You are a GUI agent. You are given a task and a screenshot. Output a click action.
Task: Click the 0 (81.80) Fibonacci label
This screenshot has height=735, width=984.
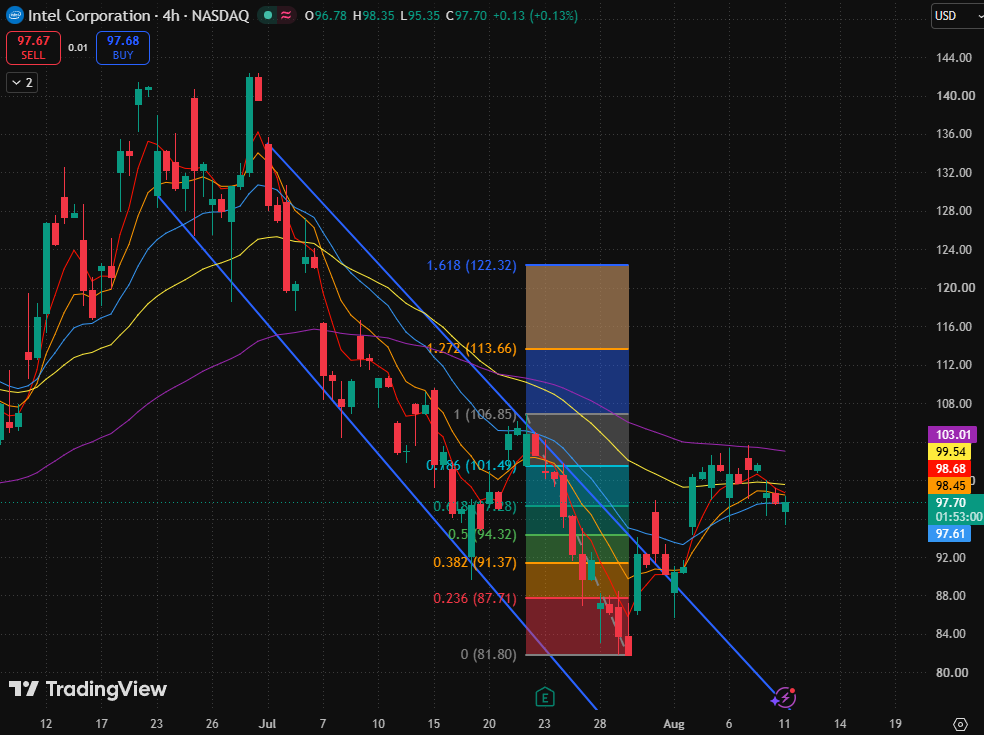489,654
